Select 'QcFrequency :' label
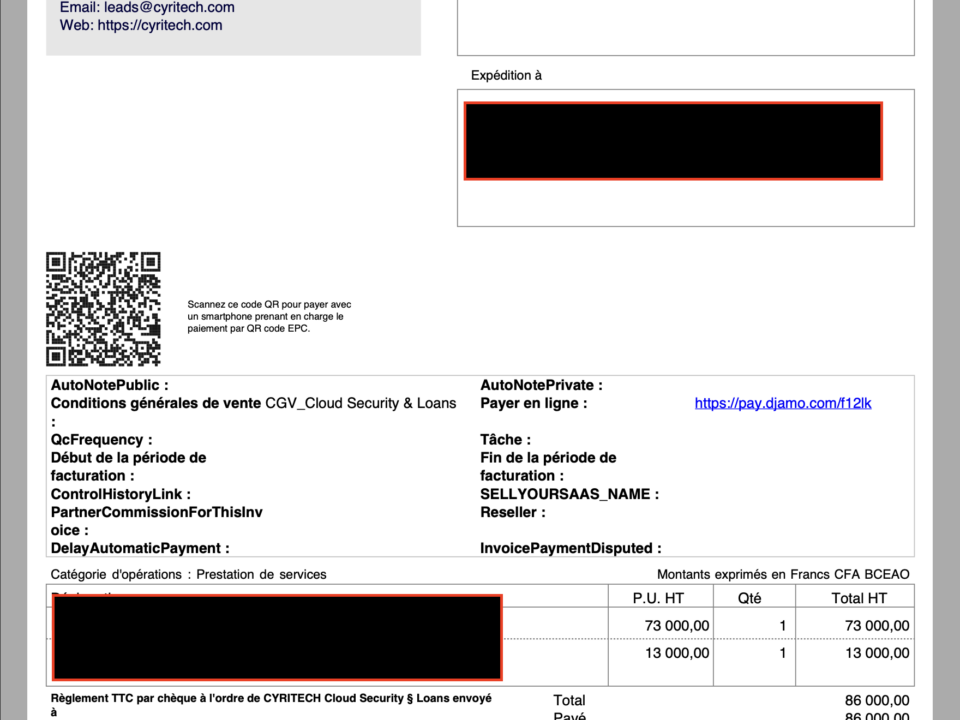Viewport: 960px width, 720px height. tap(102, 440)
